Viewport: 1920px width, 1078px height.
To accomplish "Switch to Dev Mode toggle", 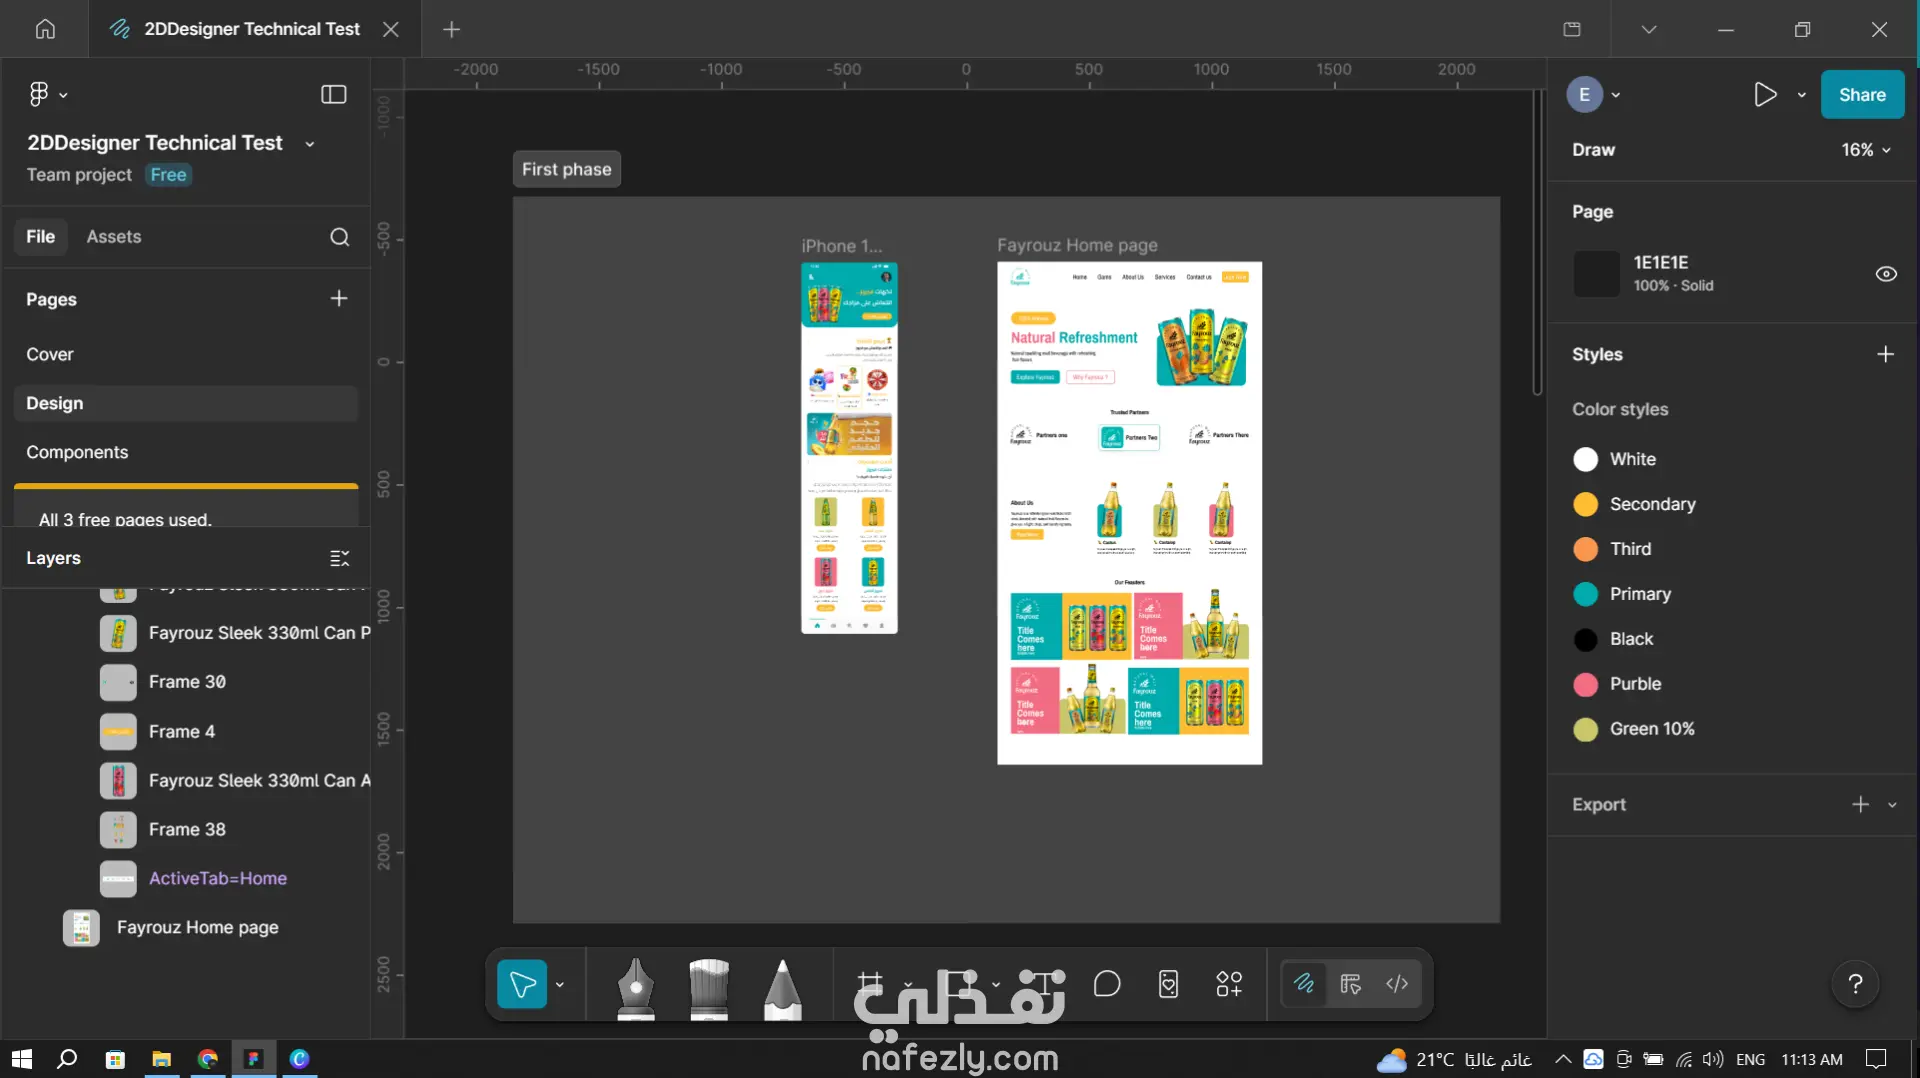I will click(1397, 984).
